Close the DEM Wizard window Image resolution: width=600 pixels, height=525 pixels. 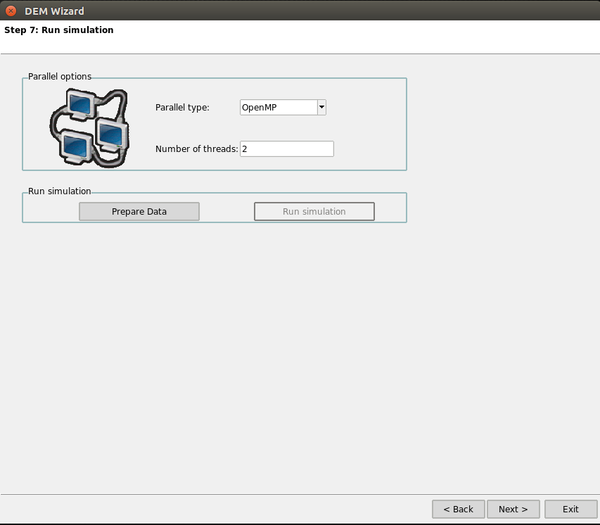pos(11,10)
